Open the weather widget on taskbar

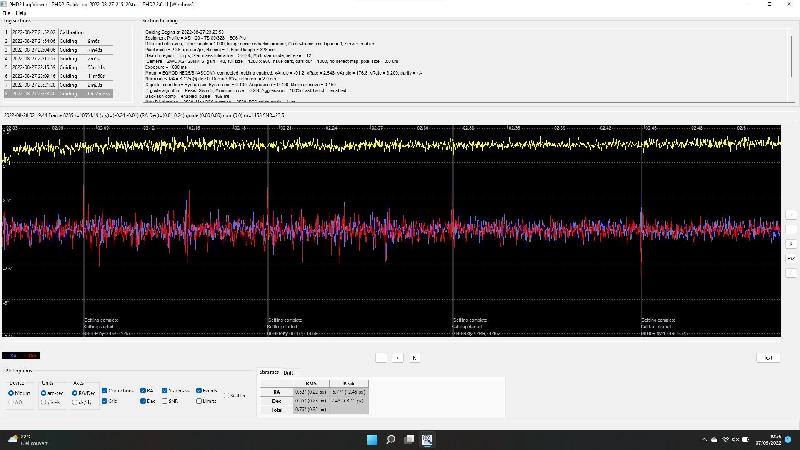(x=27, y=440)
